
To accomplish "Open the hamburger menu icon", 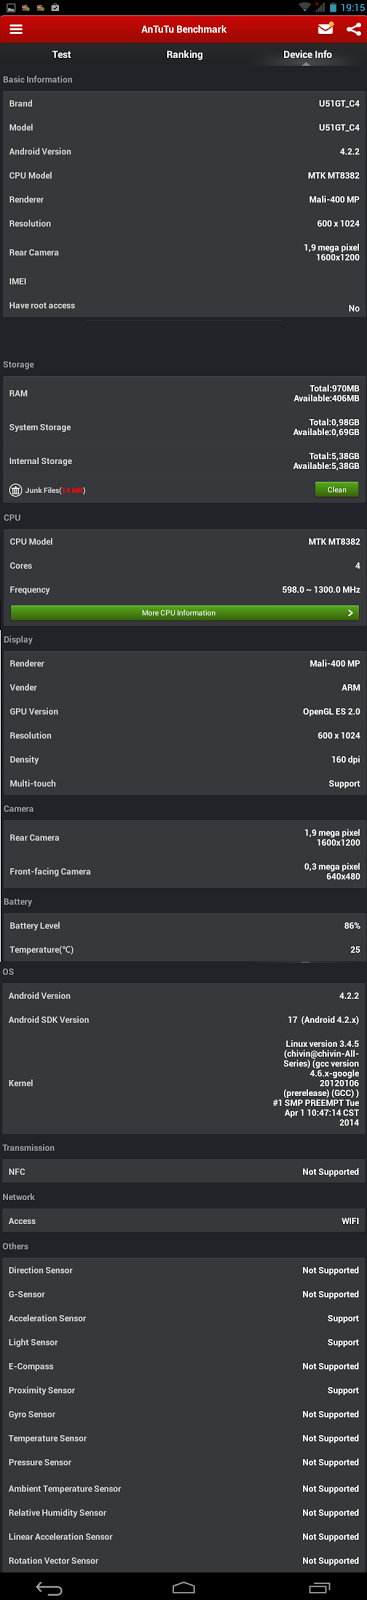I will point(16,29).
